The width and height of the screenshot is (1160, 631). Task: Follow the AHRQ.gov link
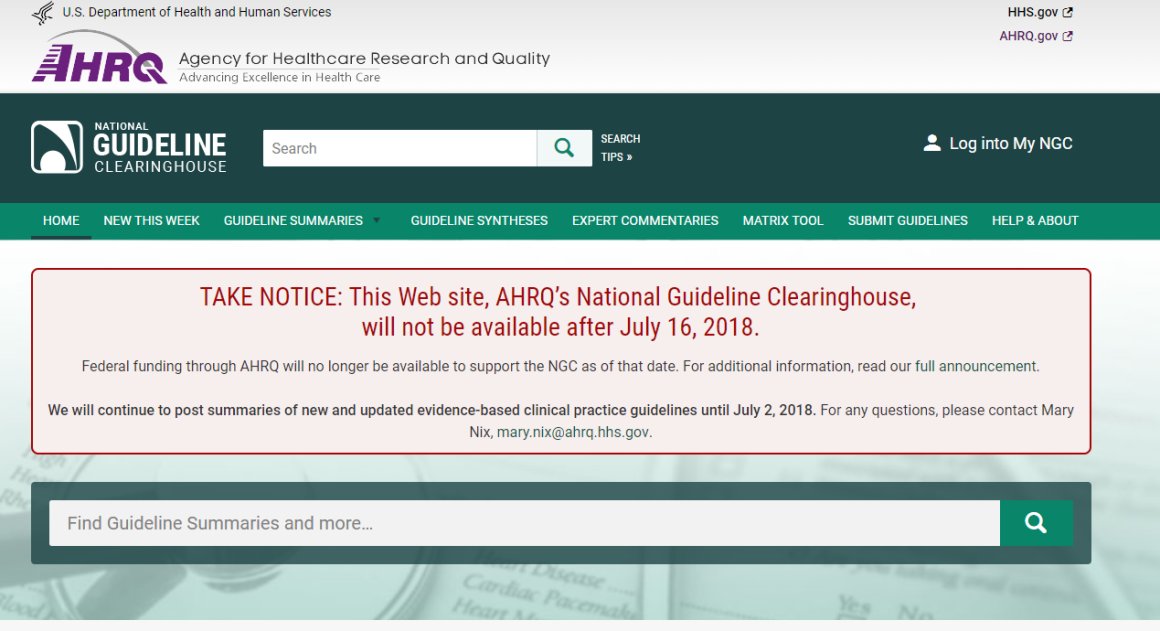tap(1028, 36)
